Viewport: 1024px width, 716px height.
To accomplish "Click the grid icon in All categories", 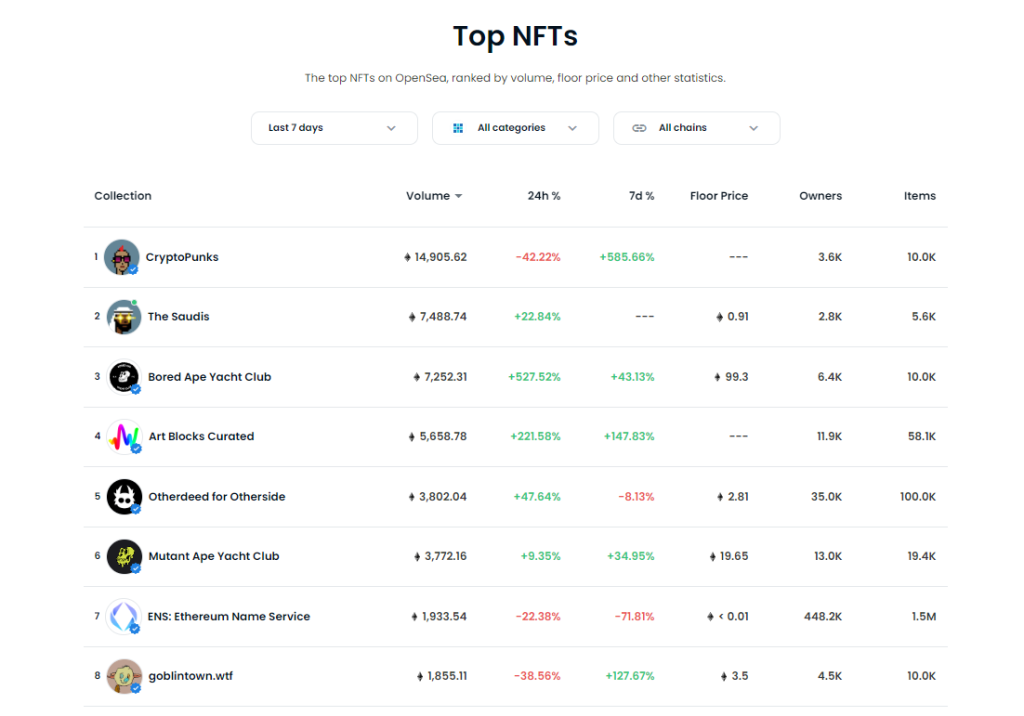I will click(x=458, y=128).
